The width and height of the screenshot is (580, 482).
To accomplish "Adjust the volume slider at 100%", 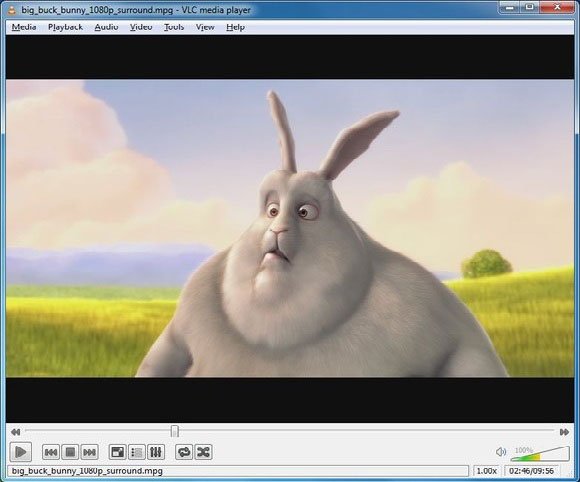I will click(540, 454).
